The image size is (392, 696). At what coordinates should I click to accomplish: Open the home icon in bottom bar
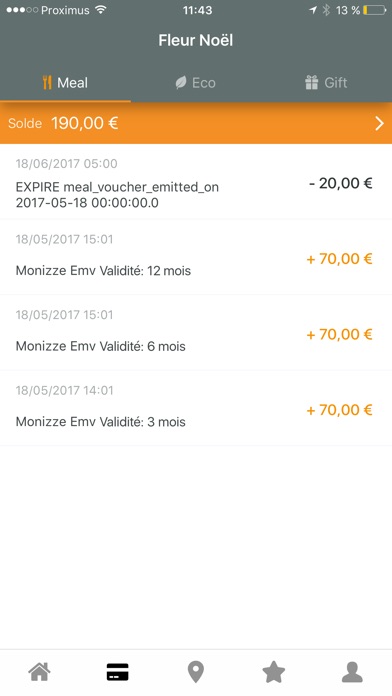[40, 672]
